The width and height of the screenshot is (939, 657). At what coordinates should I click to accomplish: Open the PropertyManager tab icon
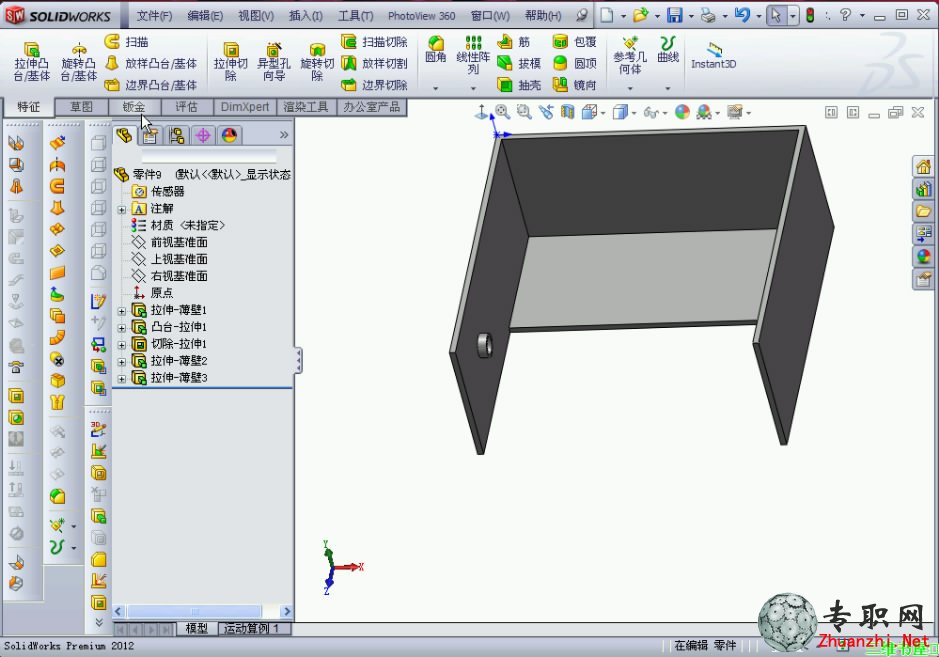point(150,136)
